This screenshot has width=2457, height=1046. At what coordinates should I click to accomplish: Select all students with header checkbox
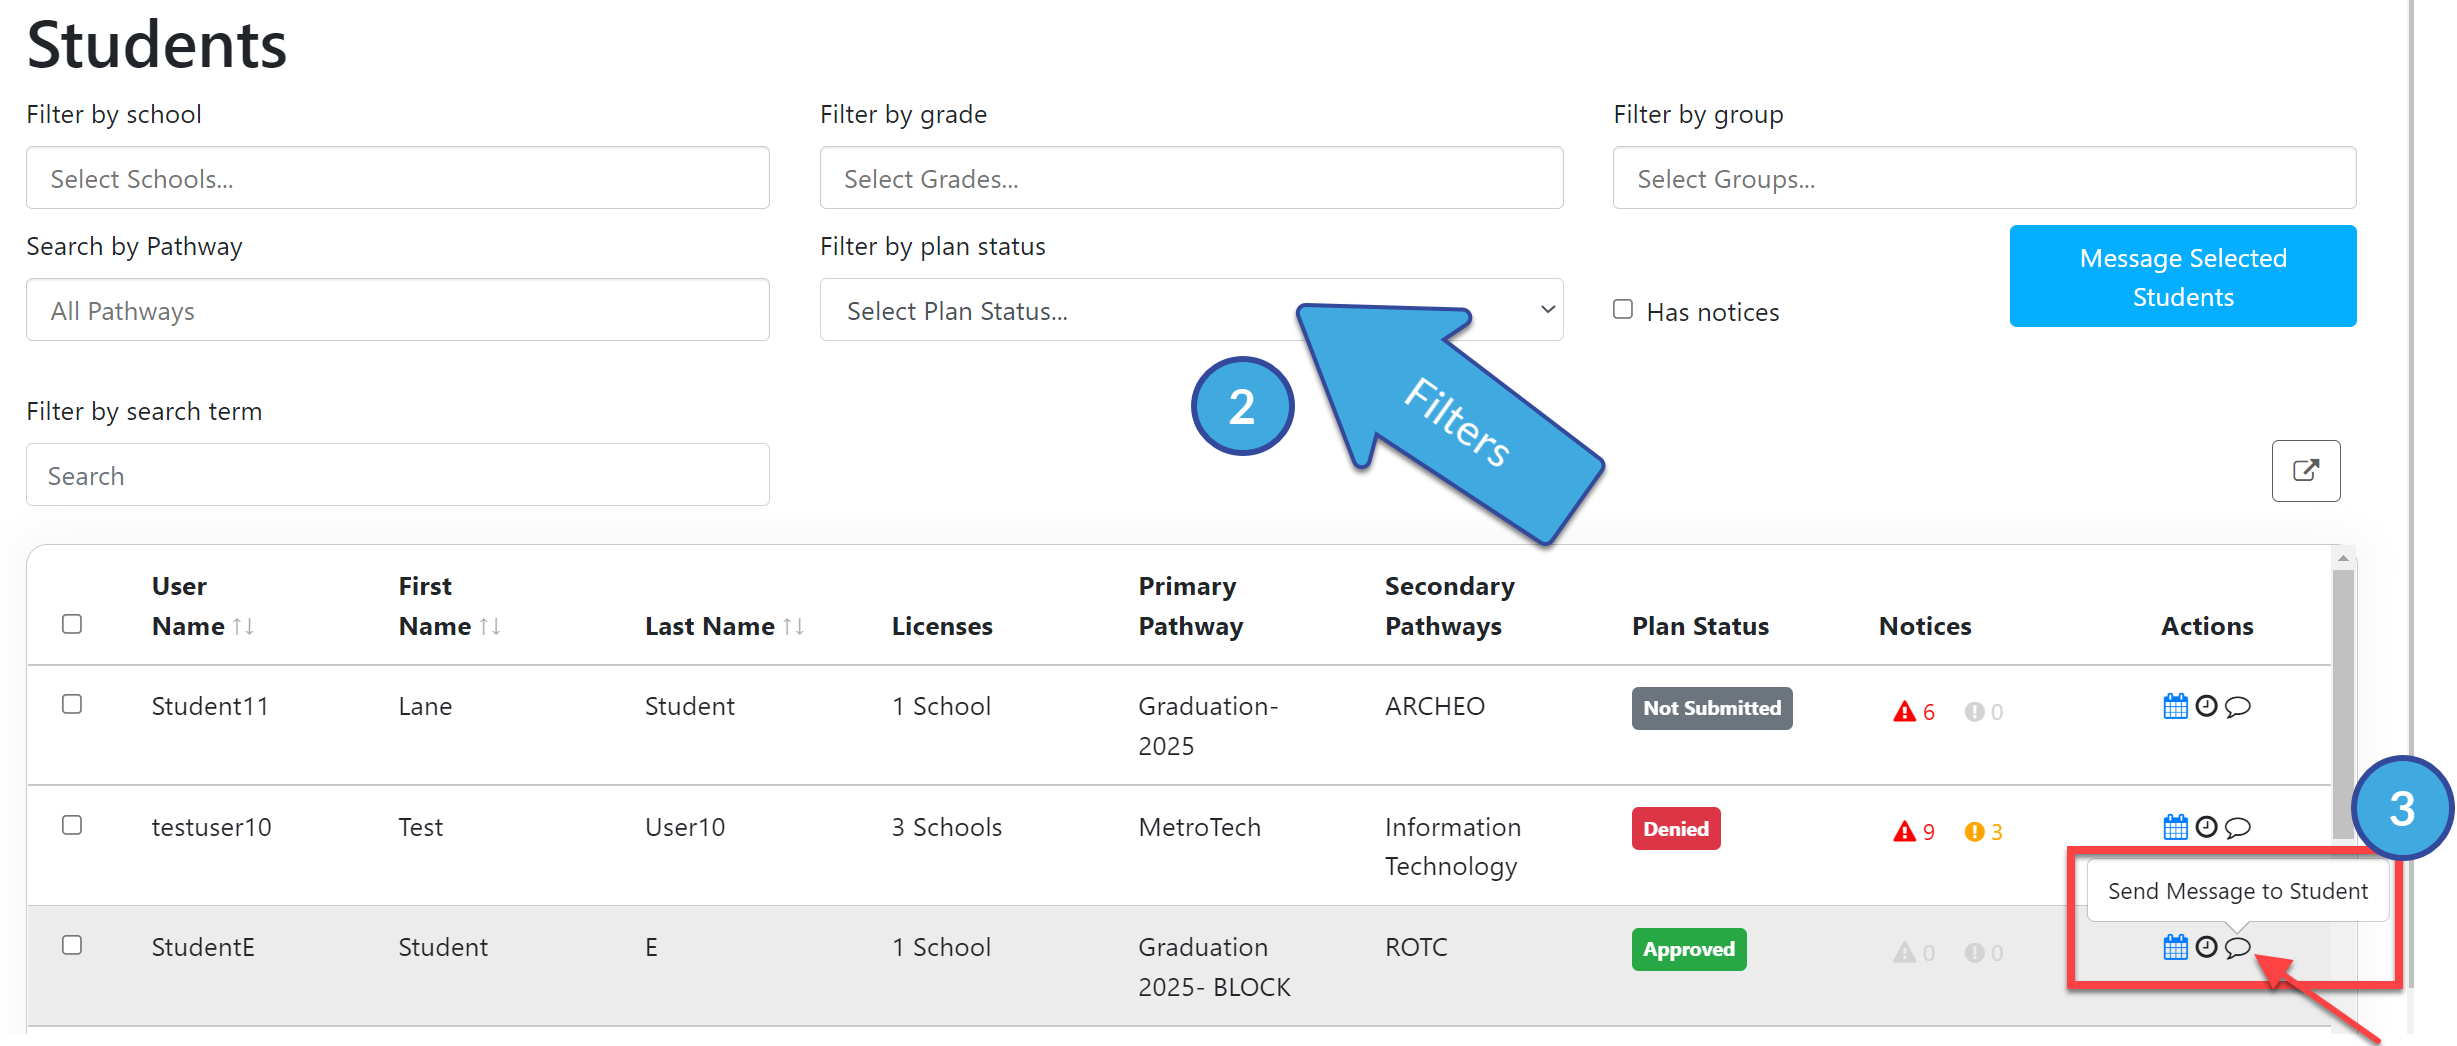[72, 624]
